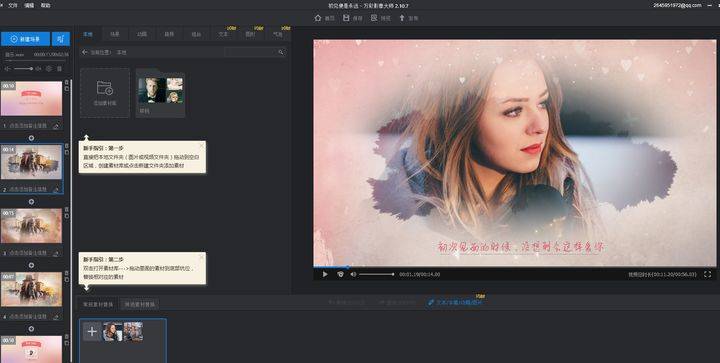Adjust the music volume slider in left panel
Screen dimensions: 720x363
pyautogui.click(x=23, y=69)
